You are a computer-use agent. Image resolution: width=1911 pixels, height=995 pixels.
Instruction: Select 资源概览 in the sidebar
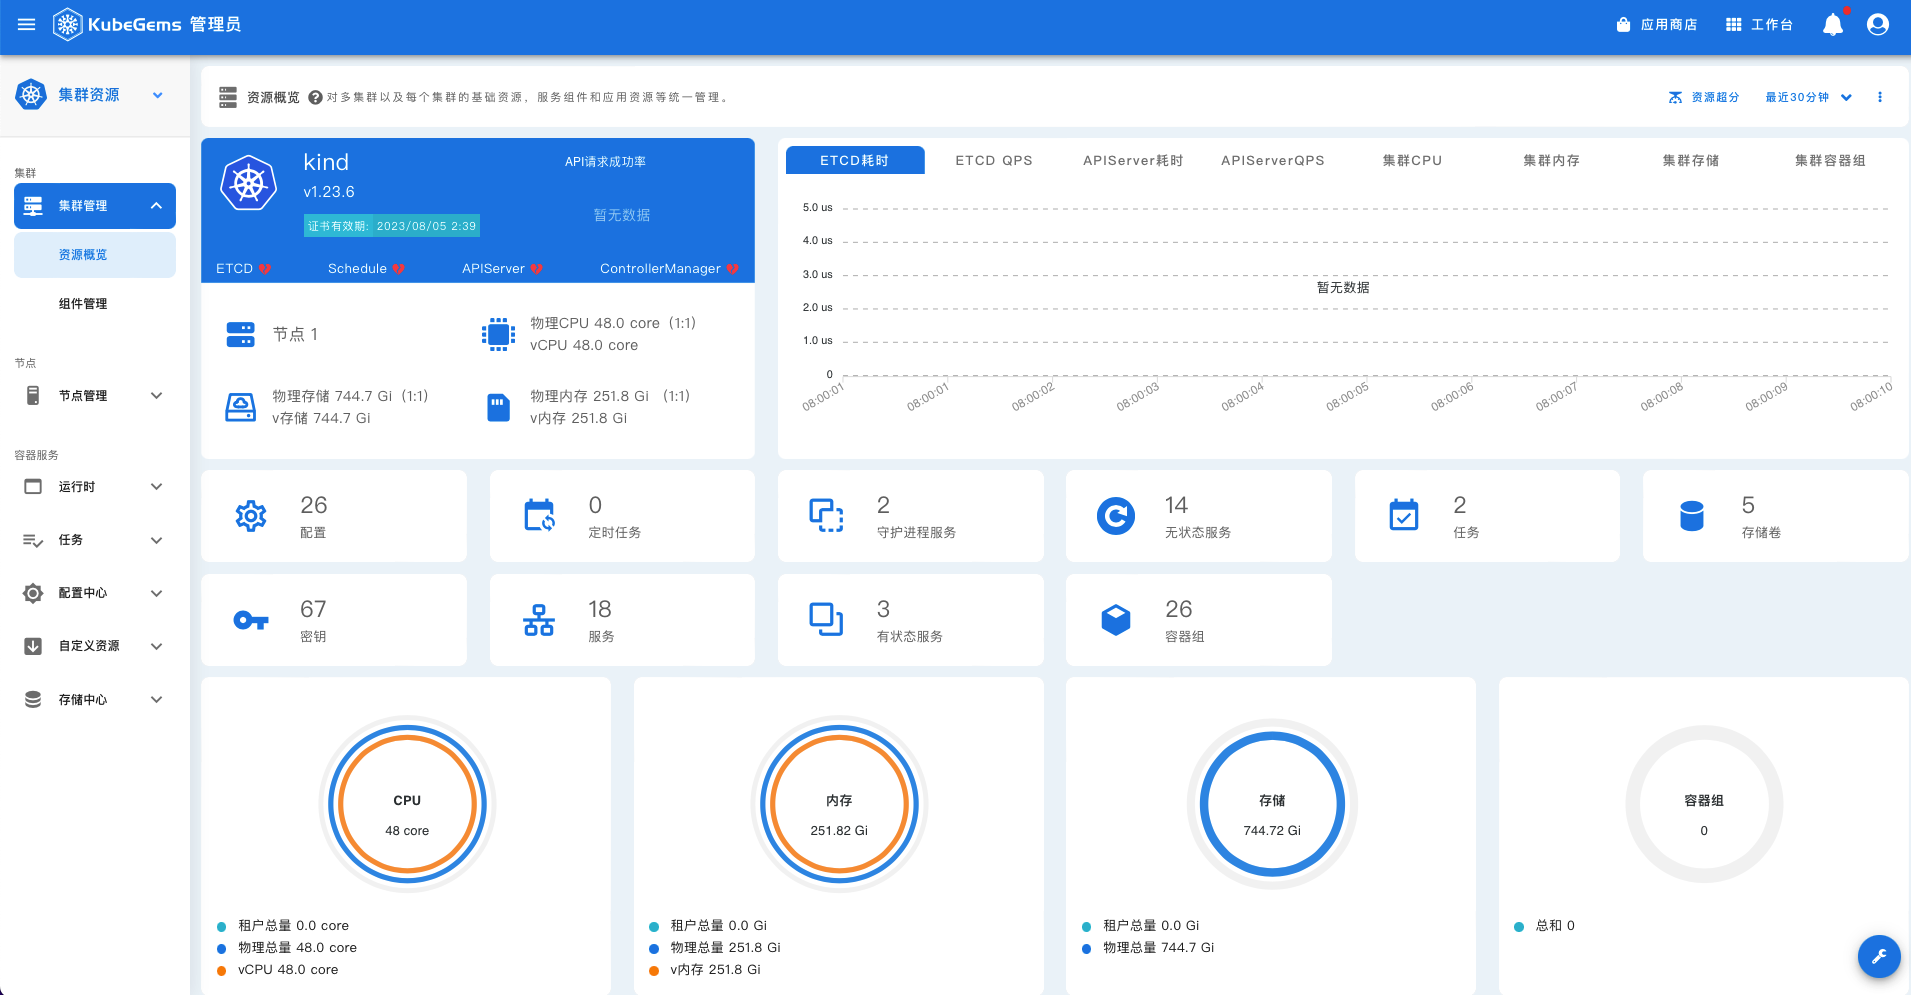click(x=95, y=255)
